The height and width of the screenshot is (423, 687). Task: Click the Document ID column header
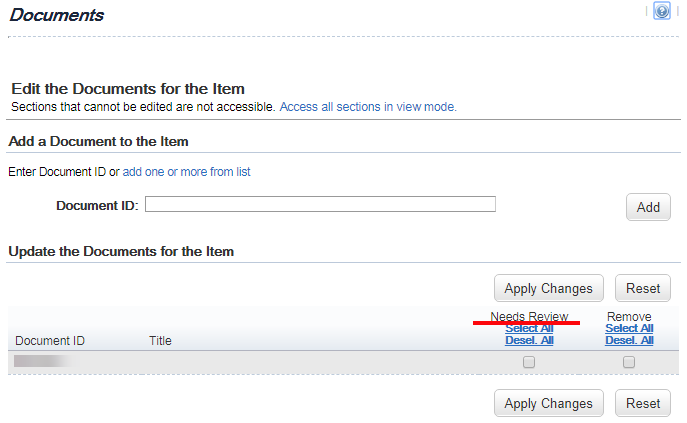pyautogui.click(x=50, y=341)
